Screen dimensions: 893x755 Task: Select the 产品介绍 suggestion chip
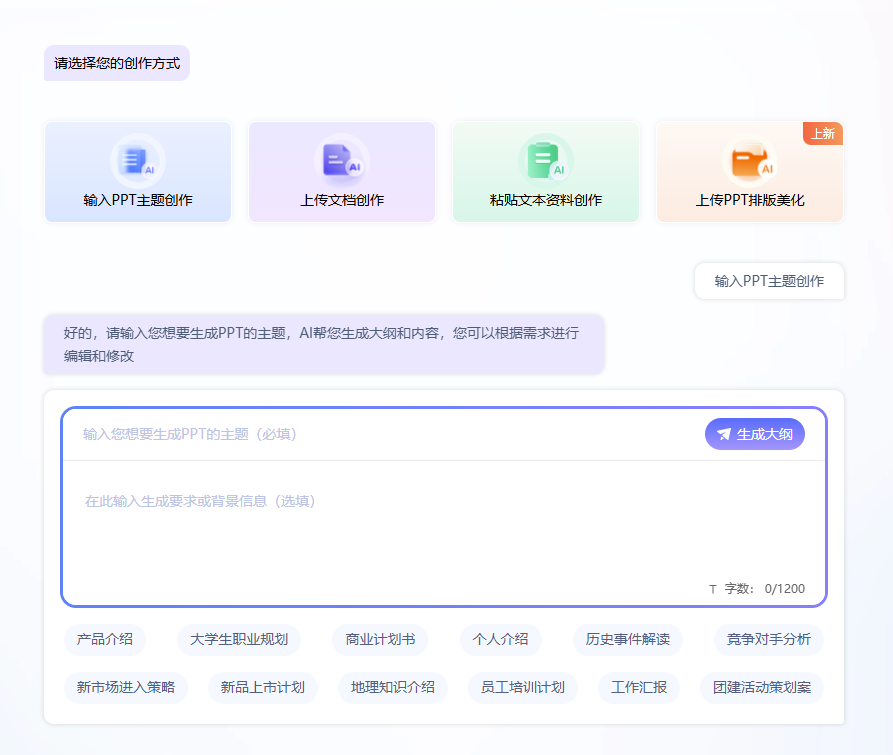(x=105, y=639)
